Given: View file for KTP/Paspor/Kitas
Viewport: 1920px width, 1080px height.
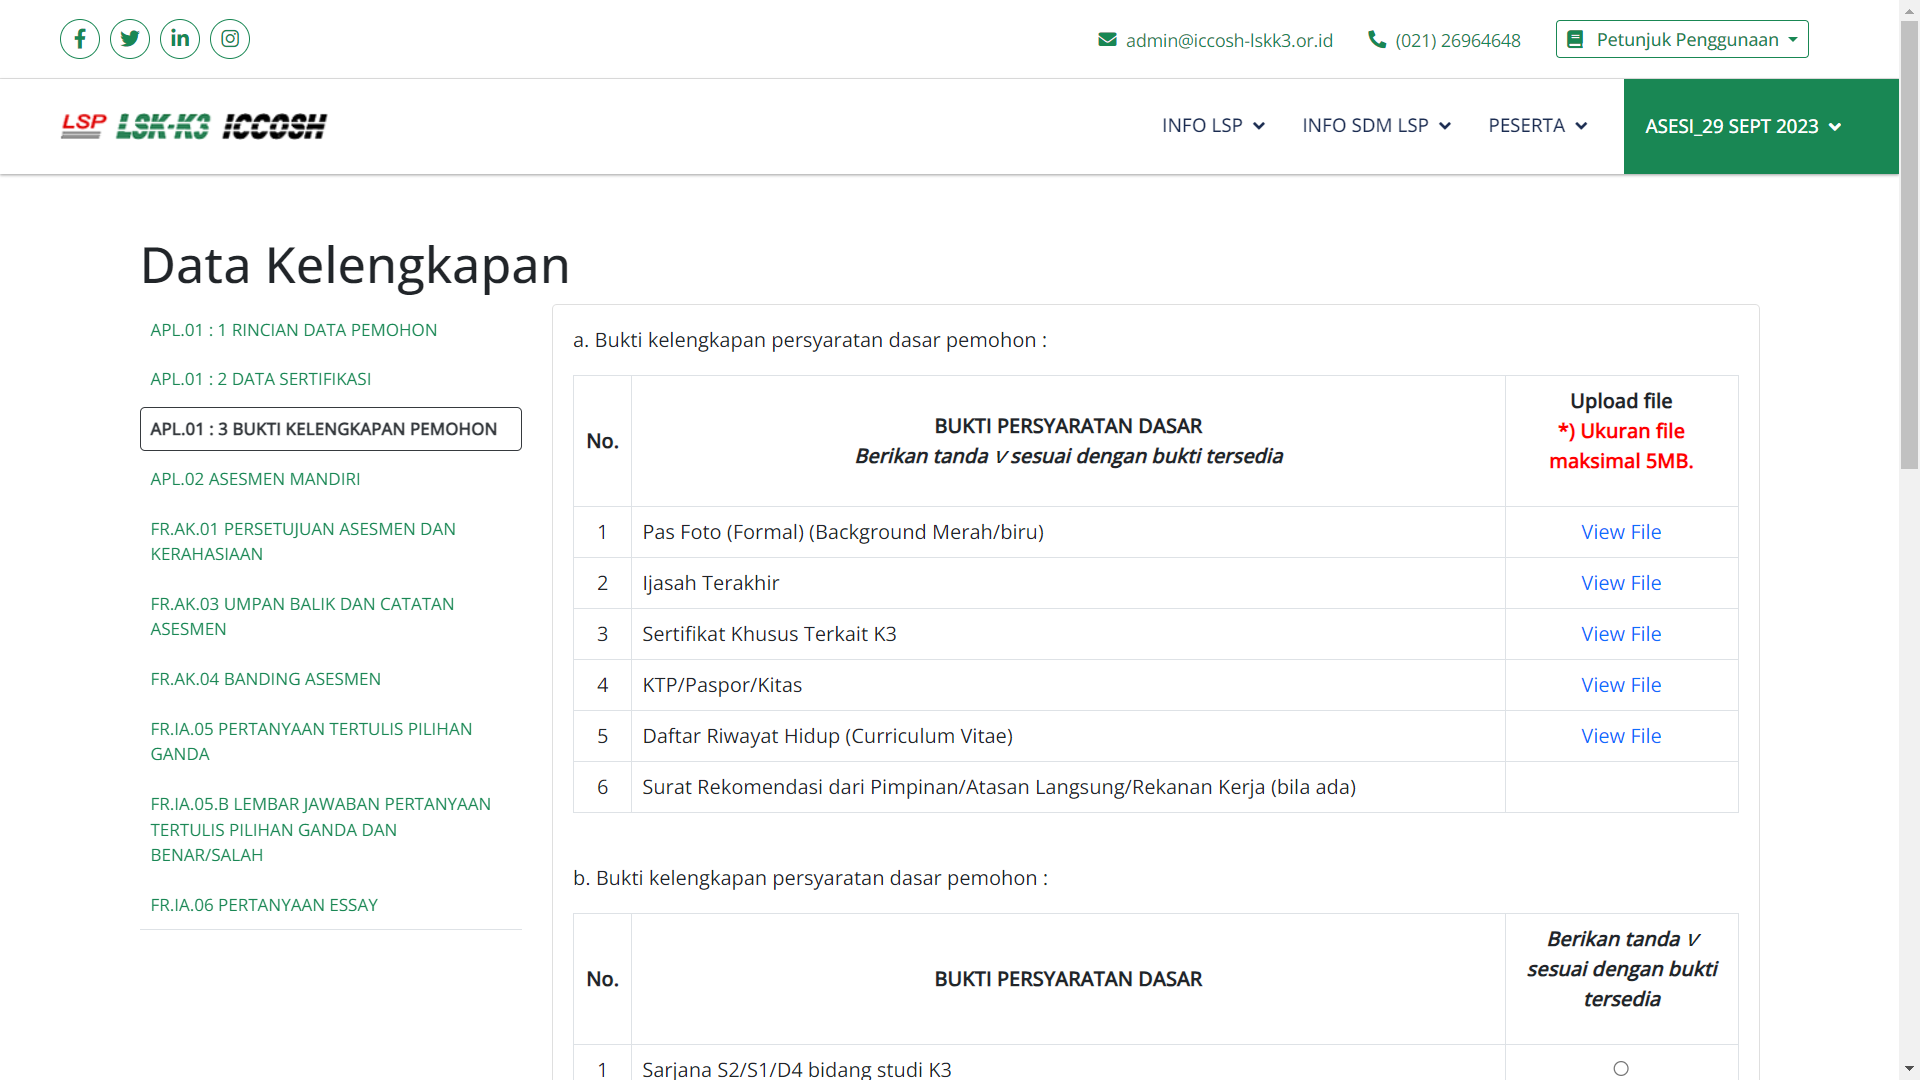Looking at the screenshot, I should click(1621, 685).
